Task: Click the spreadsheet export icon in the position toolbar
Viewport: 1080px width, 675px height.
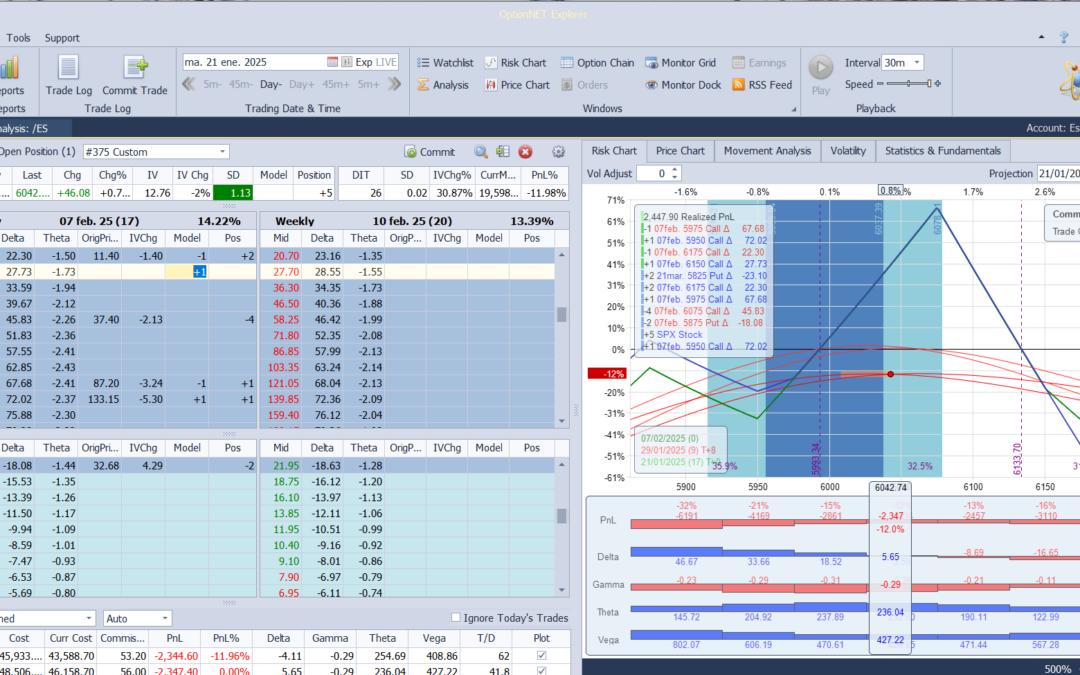Action: tap(503, 152)
